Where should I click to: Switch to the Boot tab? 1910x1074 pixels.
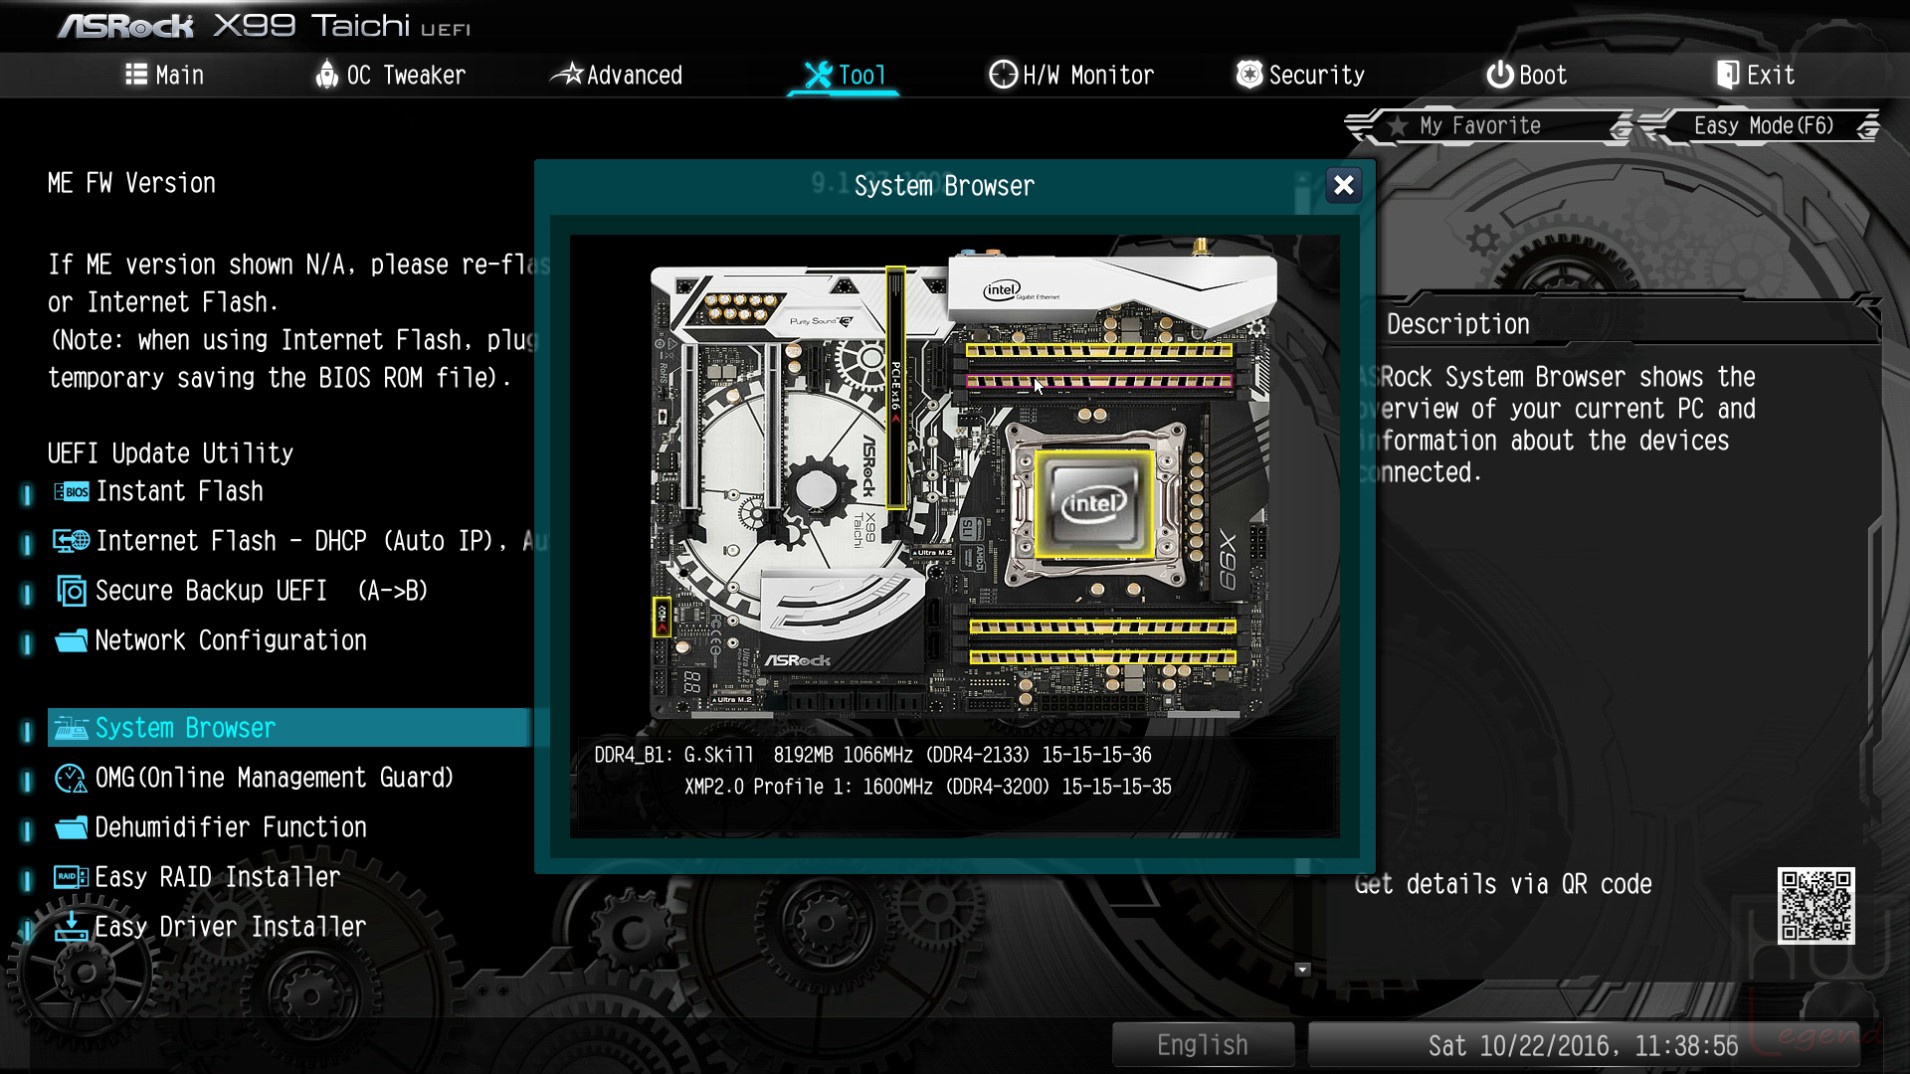[1526, 75]
